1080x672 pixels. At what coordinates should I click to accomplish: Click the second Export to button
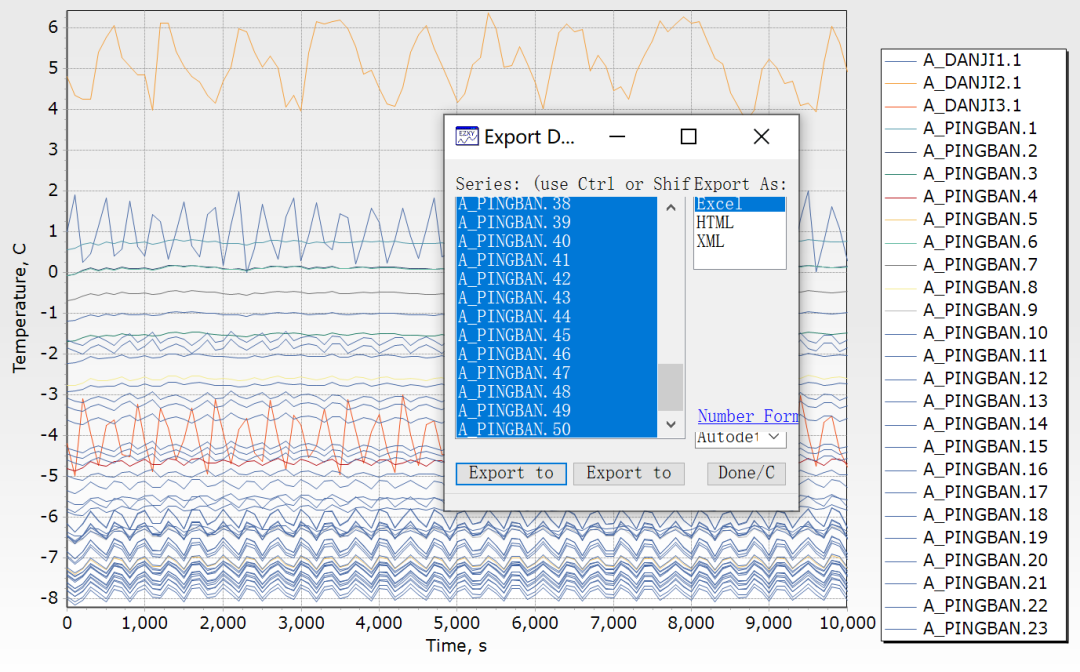coord(629,474)
